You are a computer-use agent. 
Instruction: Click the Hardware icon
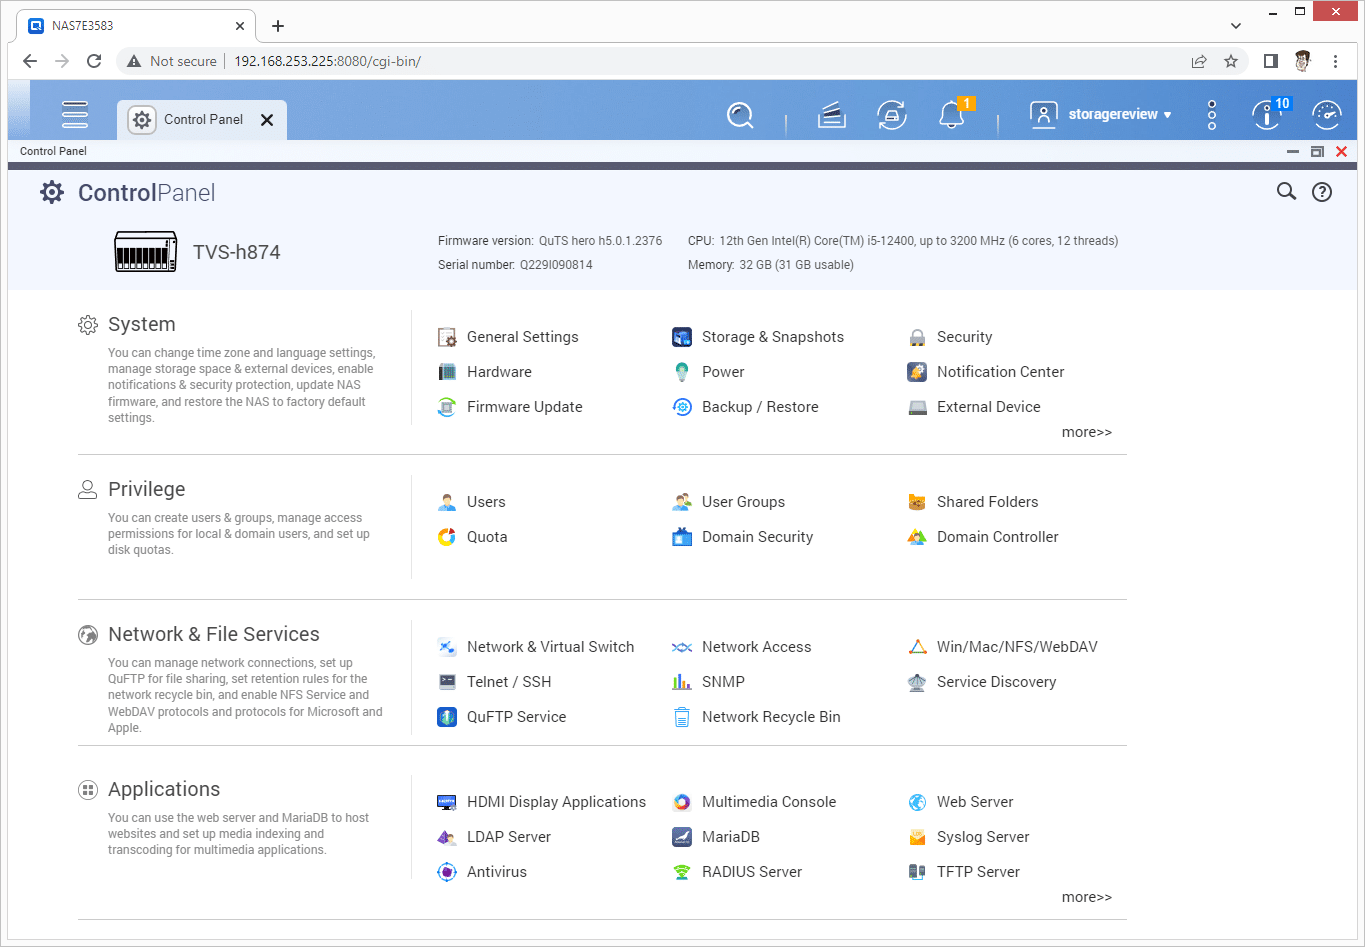pyautogui.click(x=447, y=372)
